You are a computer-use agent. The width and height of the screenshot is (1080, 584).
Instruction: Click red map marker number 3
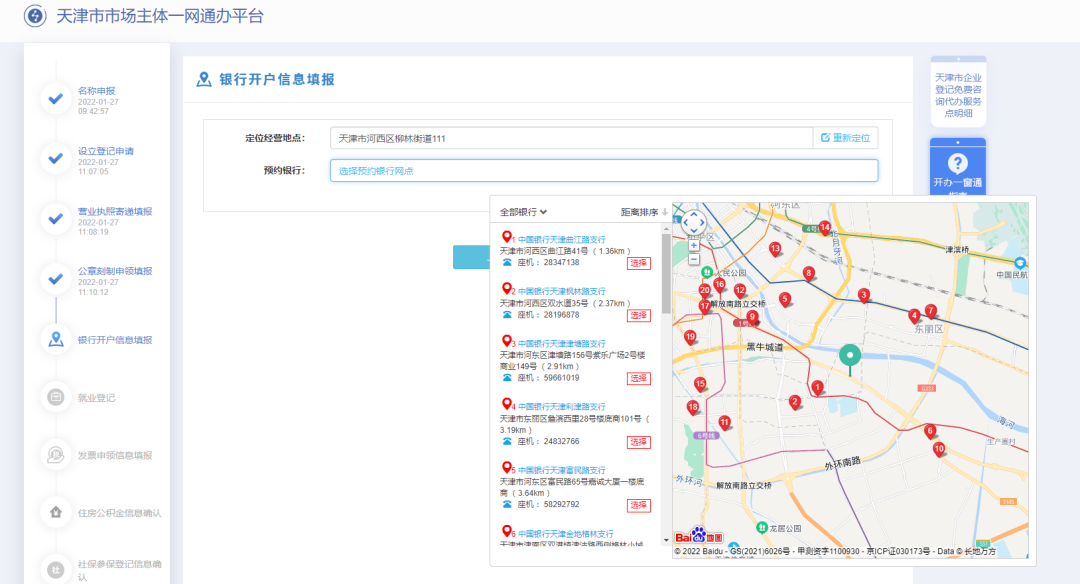click(864, 296)
